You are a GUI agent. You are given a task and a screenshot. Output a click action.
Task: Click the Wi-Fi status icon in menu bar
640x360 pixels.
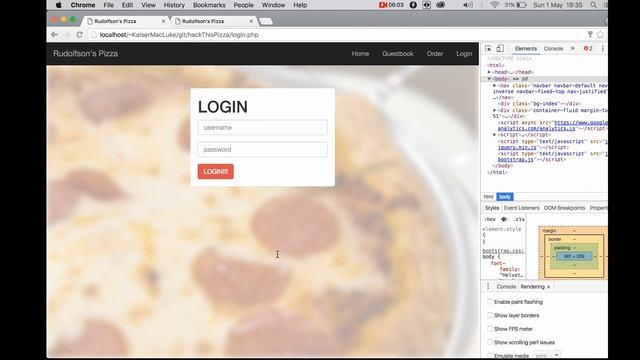point(494,5)
